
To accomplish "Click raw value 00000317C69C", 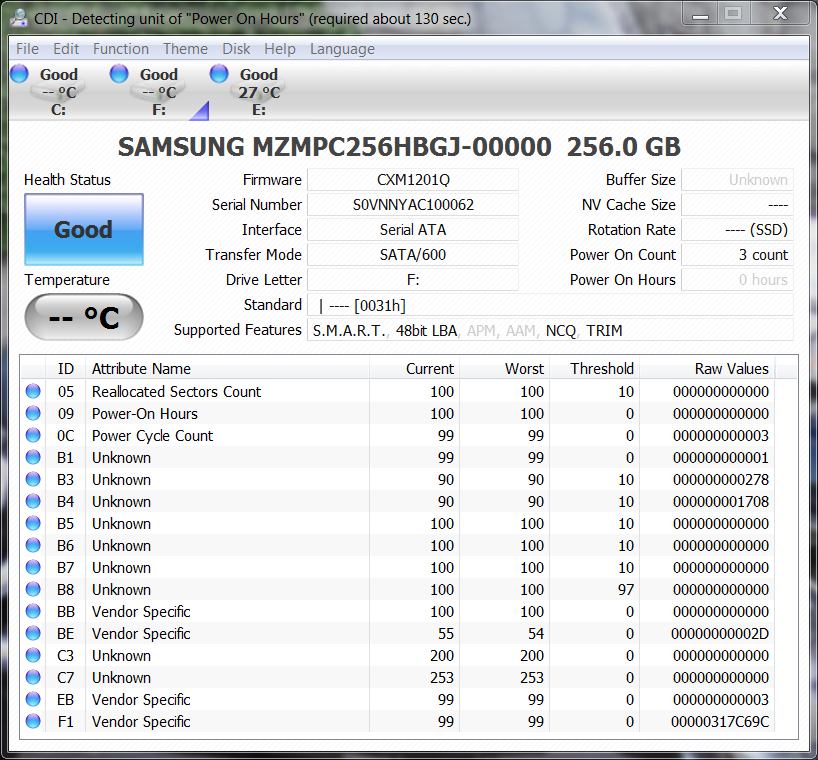I will click(x=720, y=722).
